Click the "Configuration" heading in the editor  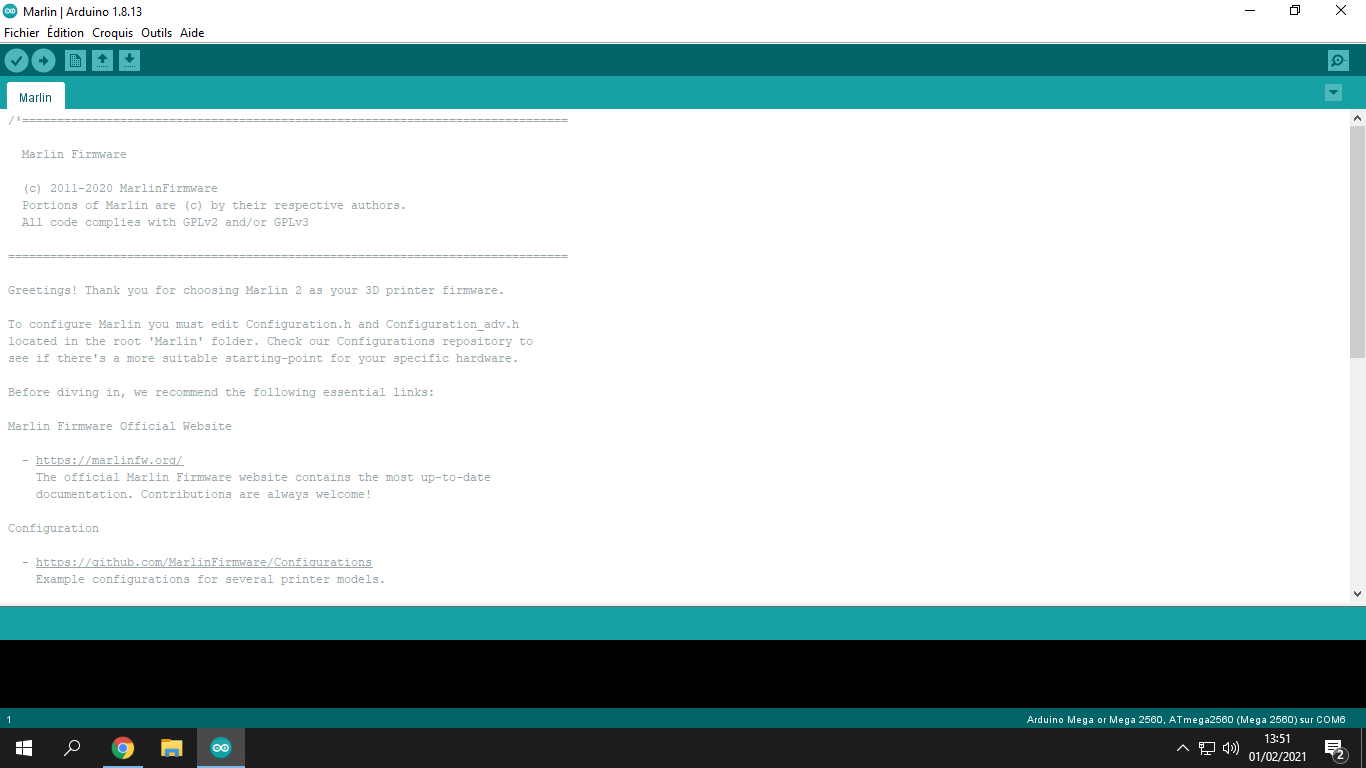point(54,528)
